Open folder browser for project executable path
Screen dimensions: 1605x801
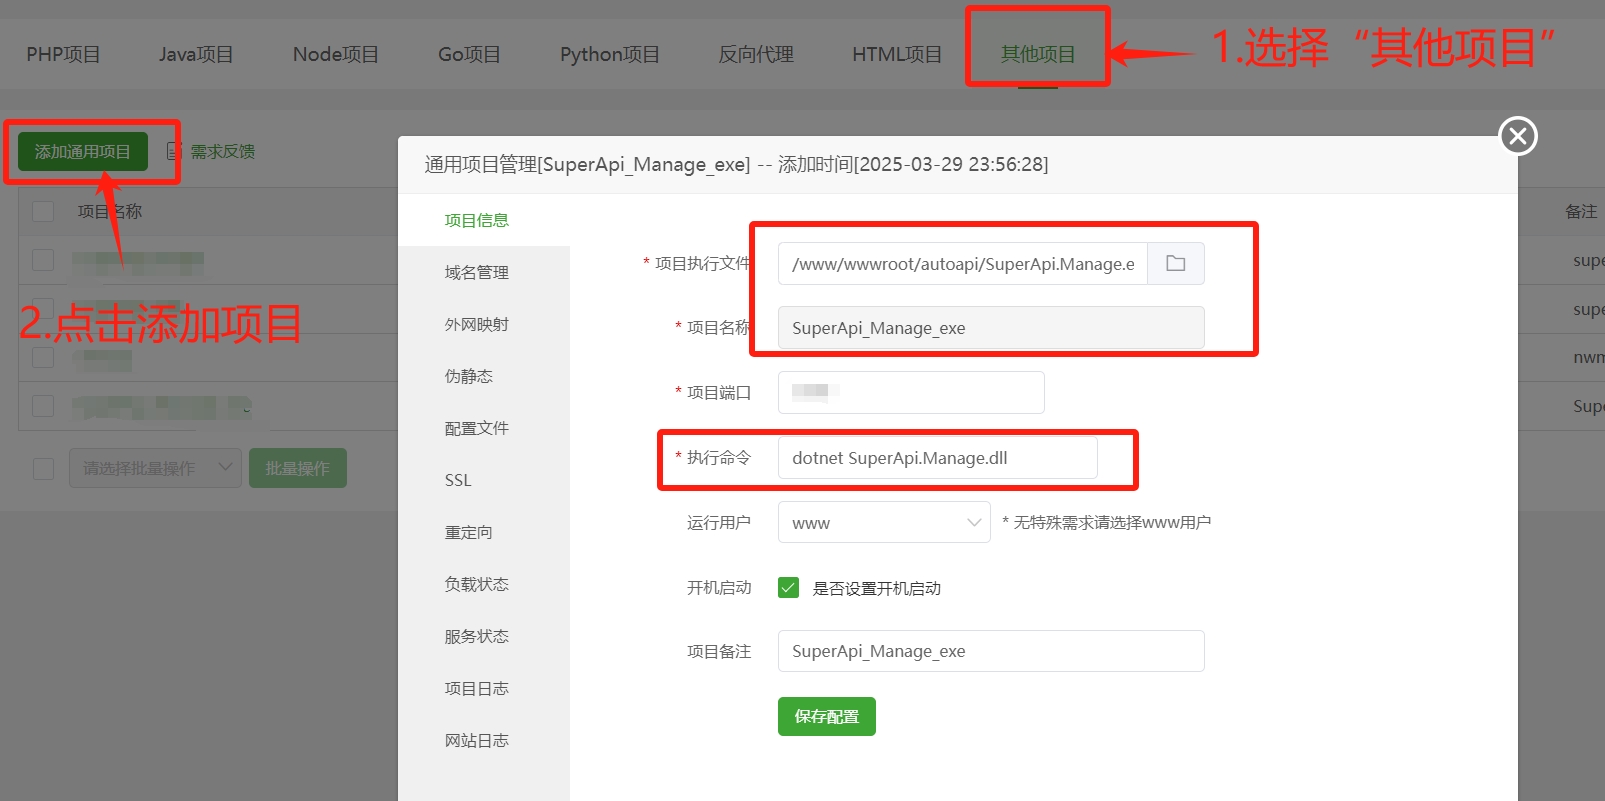1175,264
